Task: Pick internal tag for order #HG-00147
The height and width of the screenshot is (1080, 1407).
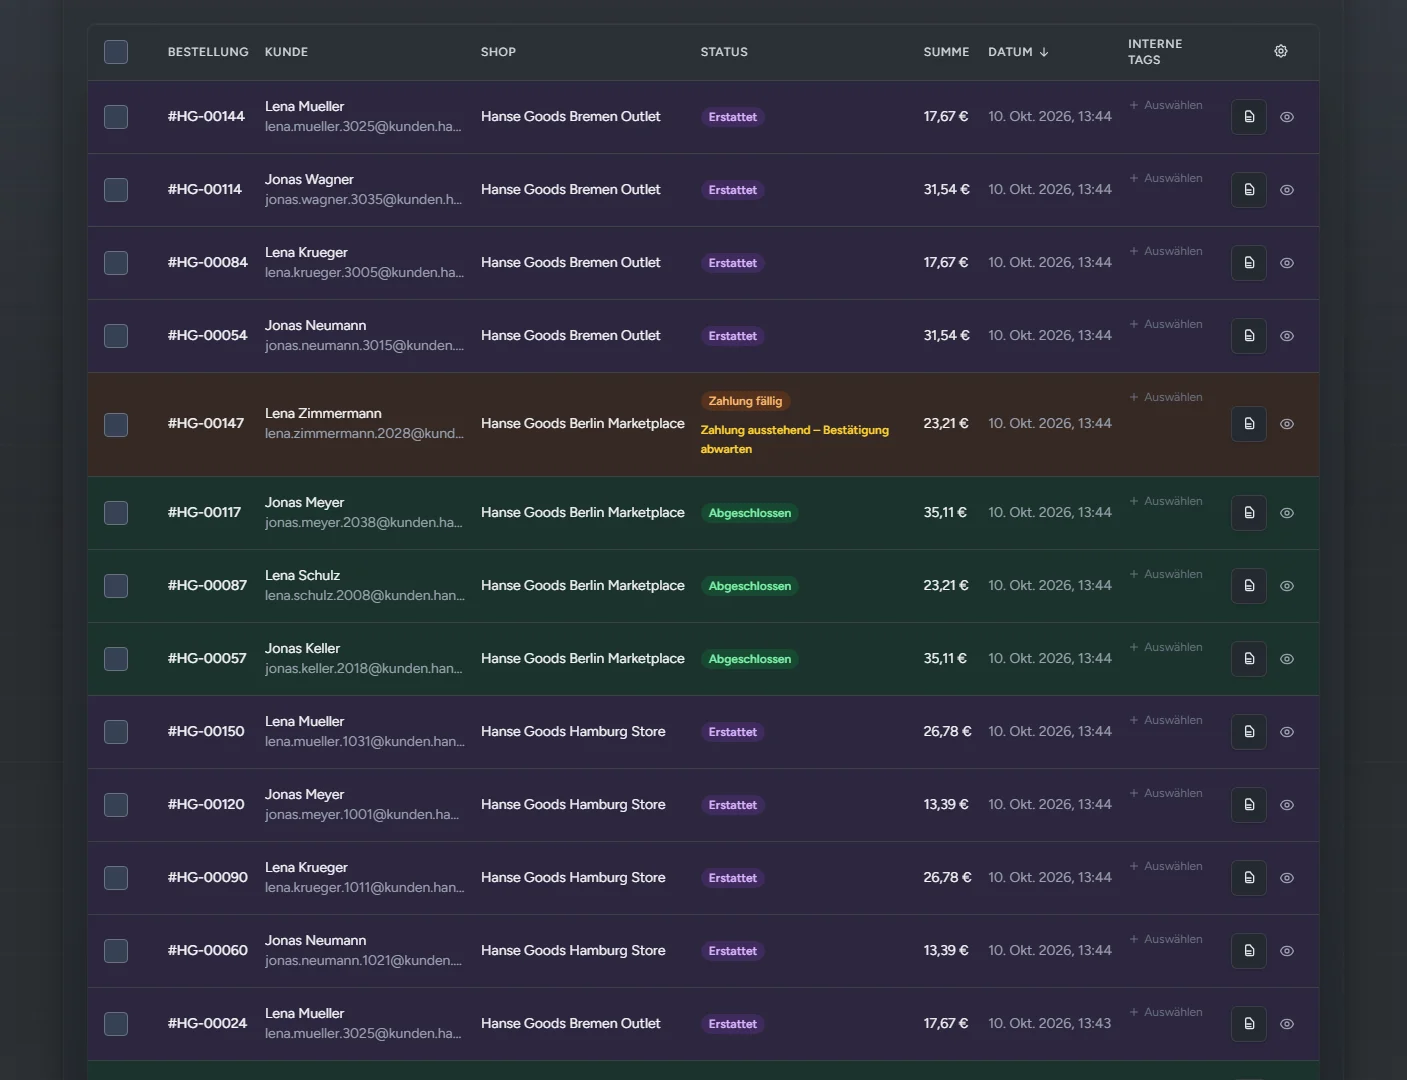Action: tap(1166, 397)
